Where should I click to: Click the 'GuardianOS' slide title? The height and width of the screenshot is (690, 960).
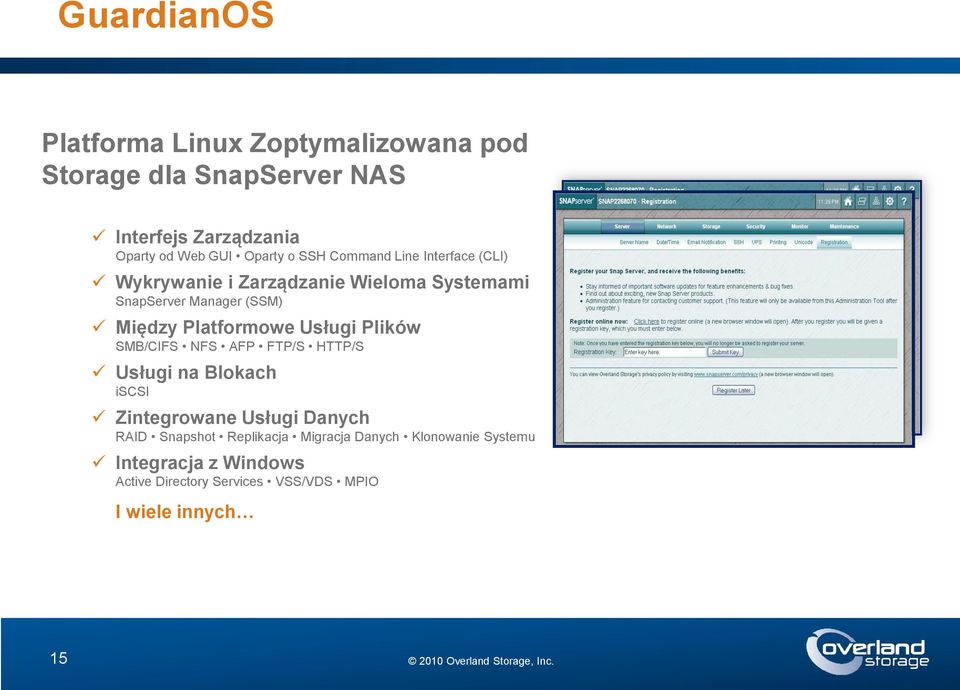point(166,15)
